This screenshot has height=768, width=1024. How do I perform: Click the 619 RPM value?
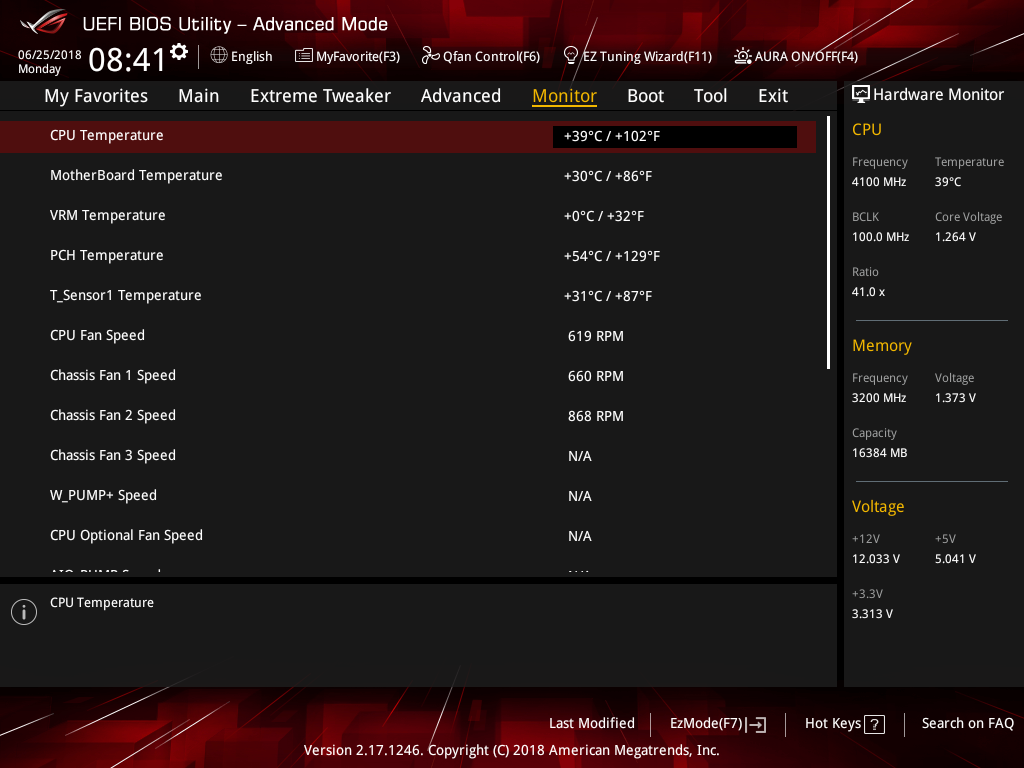596,336
